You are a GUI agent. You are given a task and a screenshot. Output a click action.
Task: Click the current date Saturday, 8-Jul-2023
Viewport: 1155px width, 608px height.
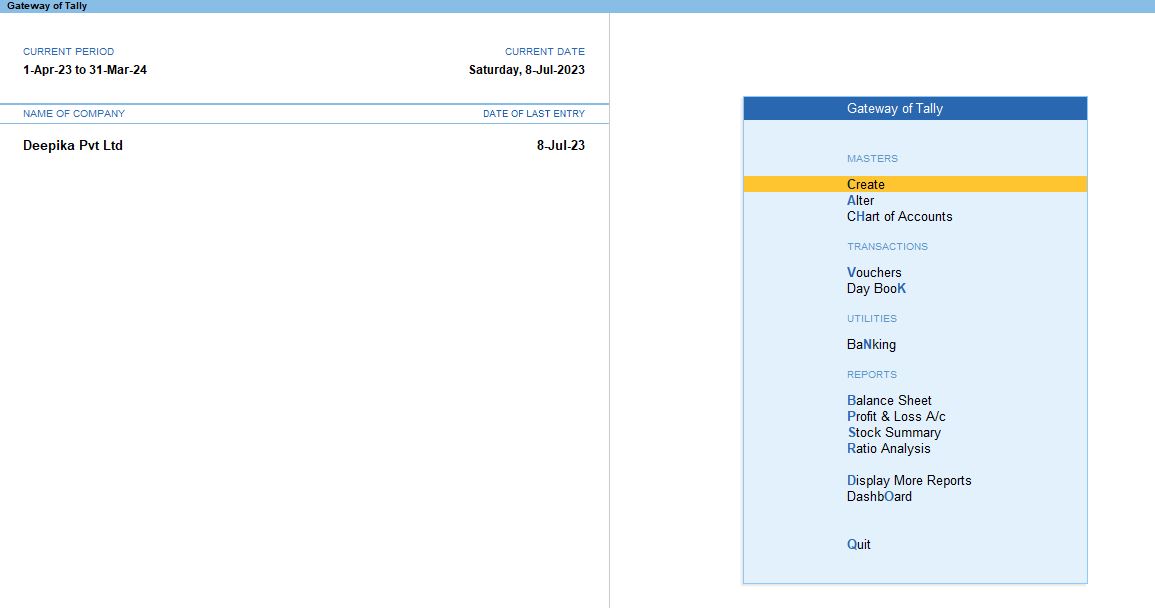pyautogui.click(x=527, y=70)
